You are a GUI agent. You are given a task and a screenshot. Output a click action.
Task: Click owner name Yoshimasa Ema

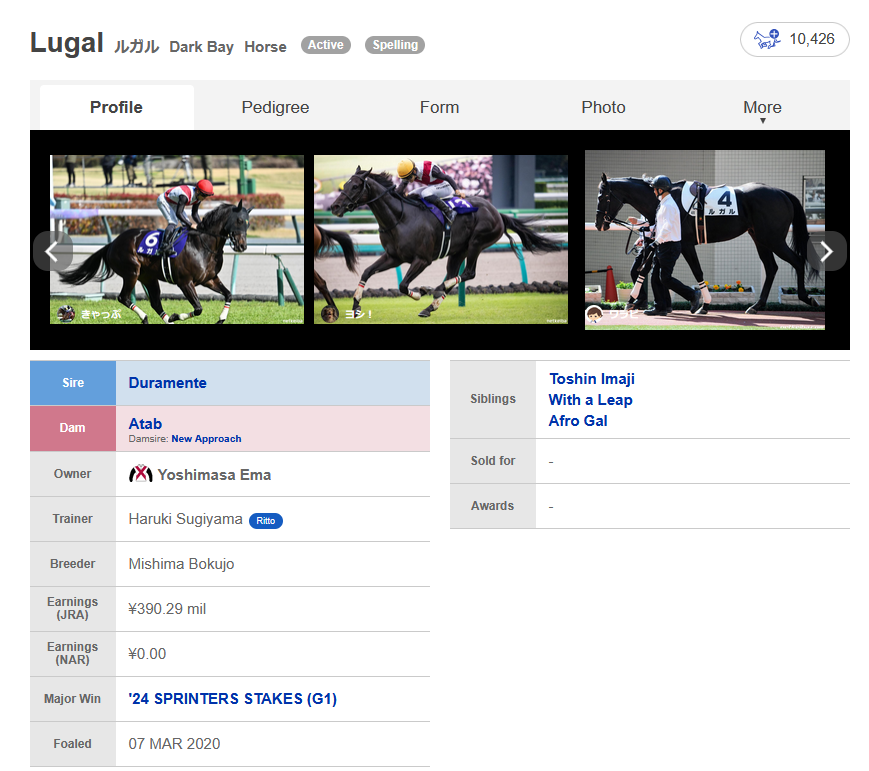(214, 475)
